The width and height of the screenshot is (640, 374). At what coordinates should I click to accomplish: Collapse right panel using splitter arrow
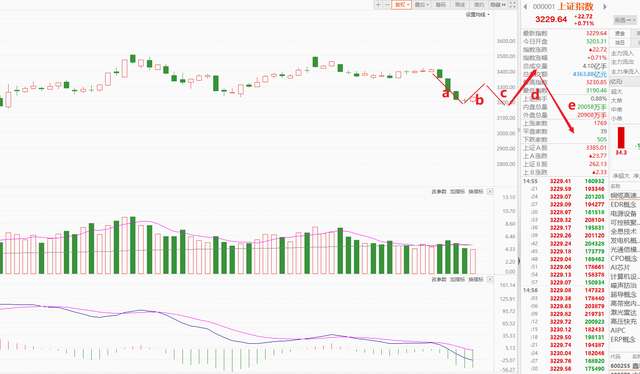click(x=519, y=260)
